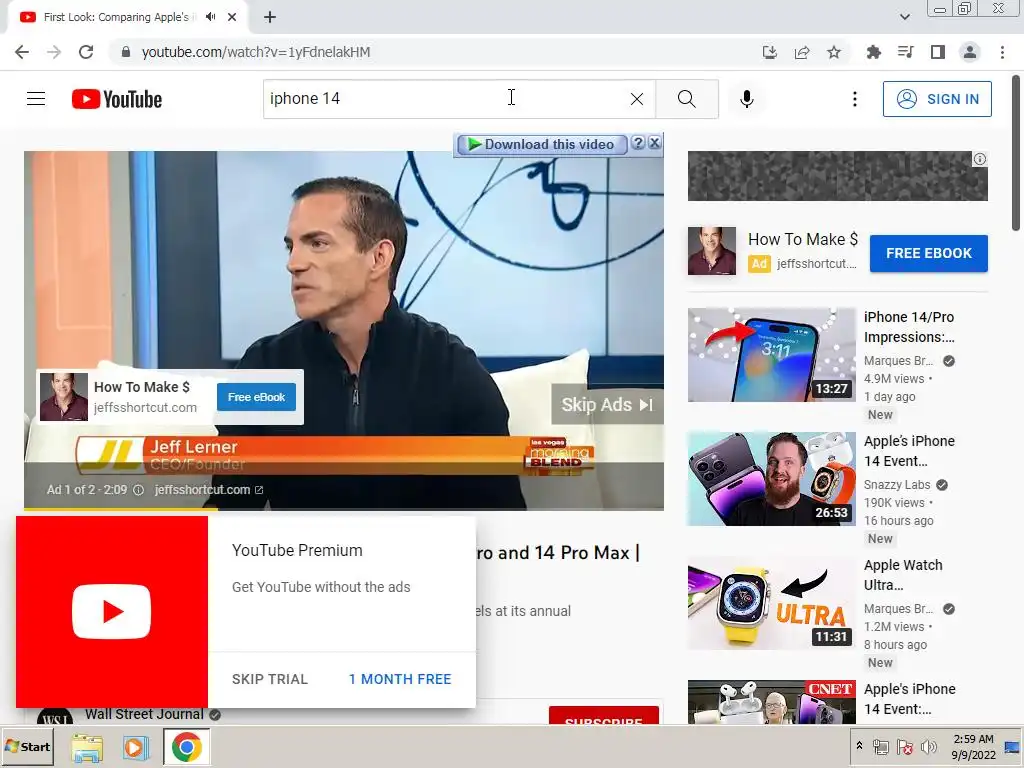Run the search with the magnifier button
The image size is (1024, 768).
point(686,99)
